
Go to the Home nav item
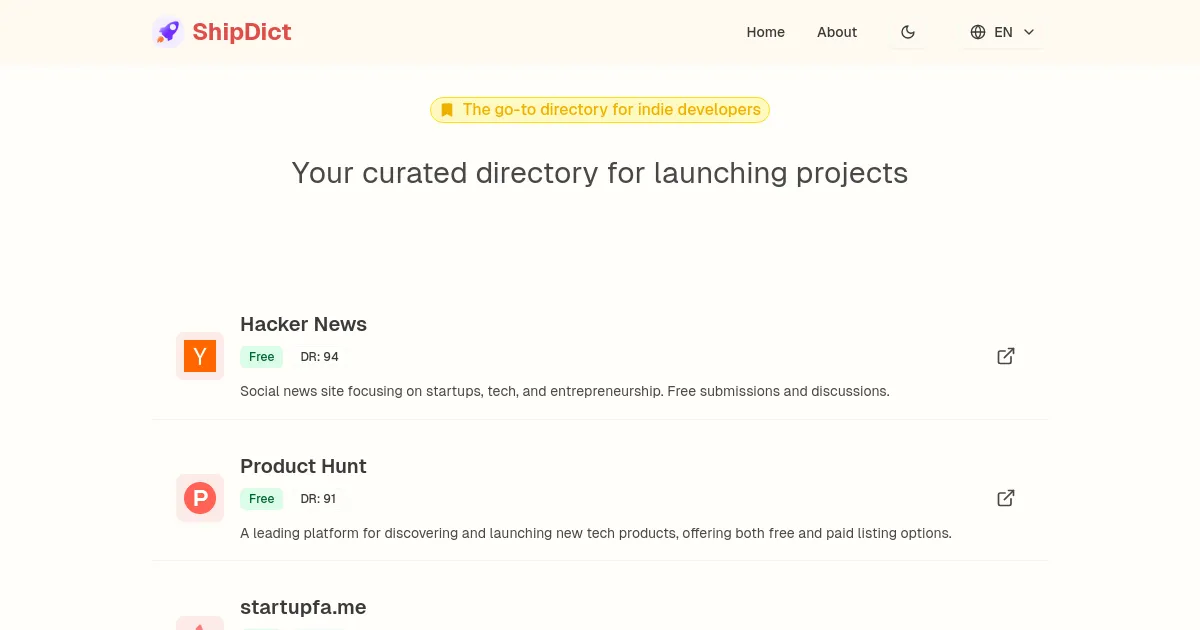point(765,32)
